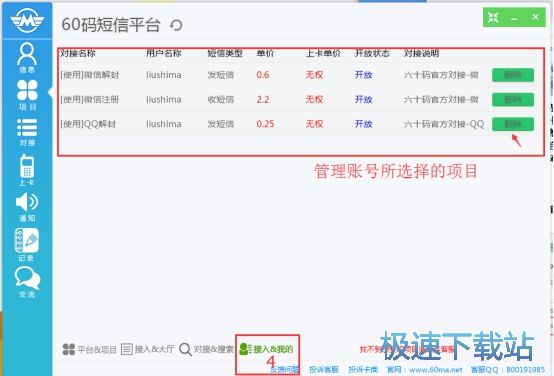Open the 通知 speaker sidebar icon

(27, 207)
